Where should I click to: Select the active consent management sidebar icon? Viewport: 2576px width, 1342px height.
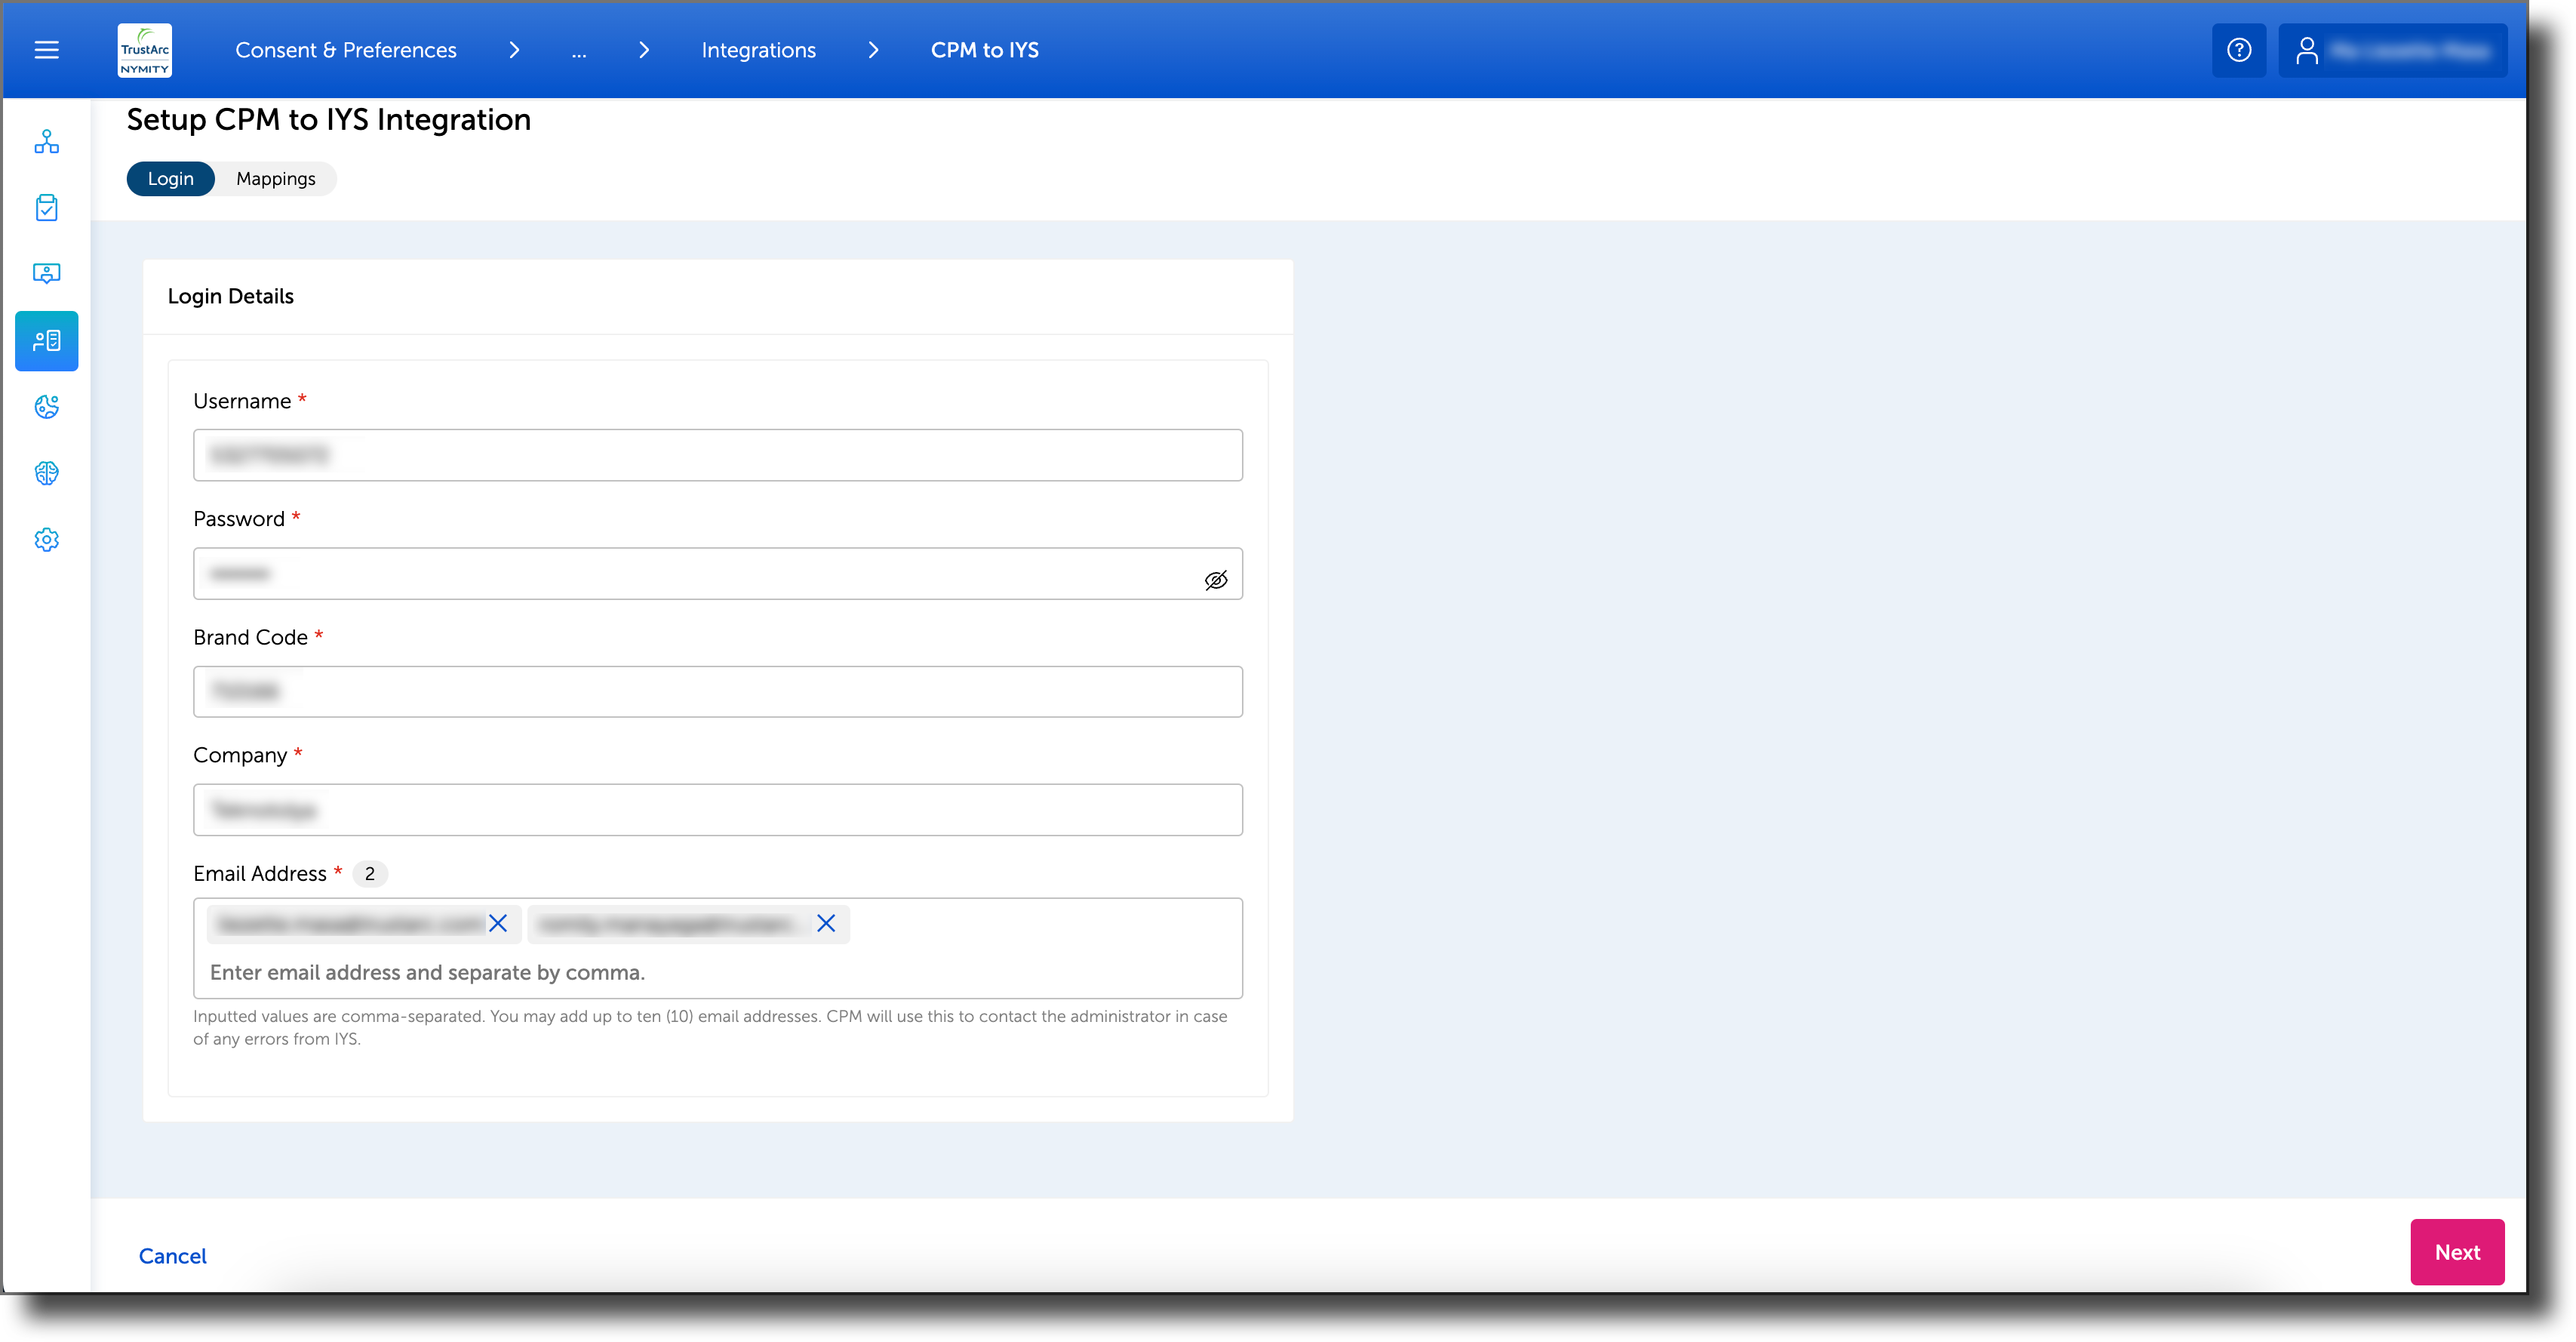pos(46,340)
